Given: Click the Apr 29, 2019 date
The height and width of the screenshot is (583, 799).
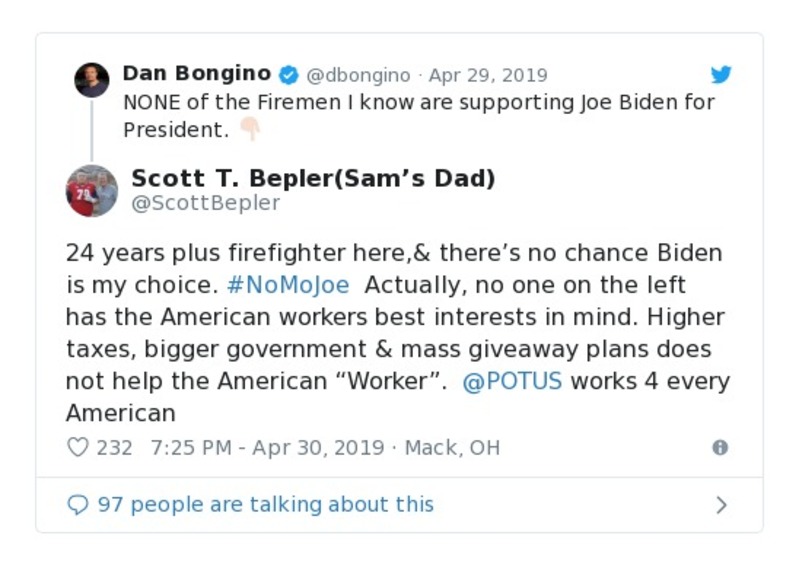Looking at the screenshot, I should [x=488, y=76].
